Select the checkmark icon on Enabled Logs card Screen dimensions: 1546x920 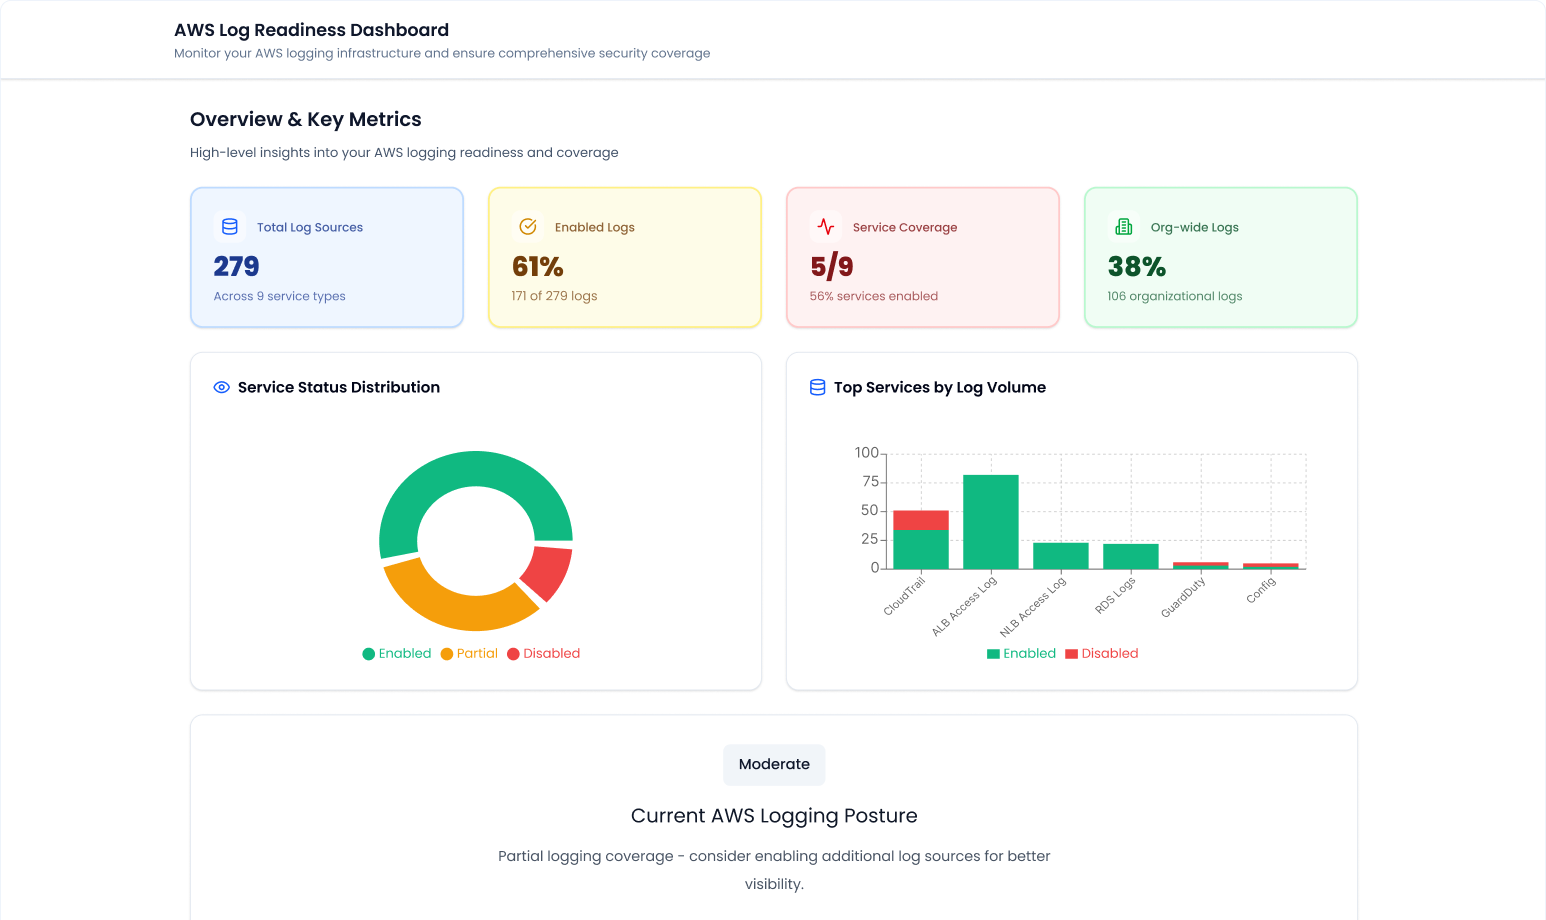tap(527, 227)
